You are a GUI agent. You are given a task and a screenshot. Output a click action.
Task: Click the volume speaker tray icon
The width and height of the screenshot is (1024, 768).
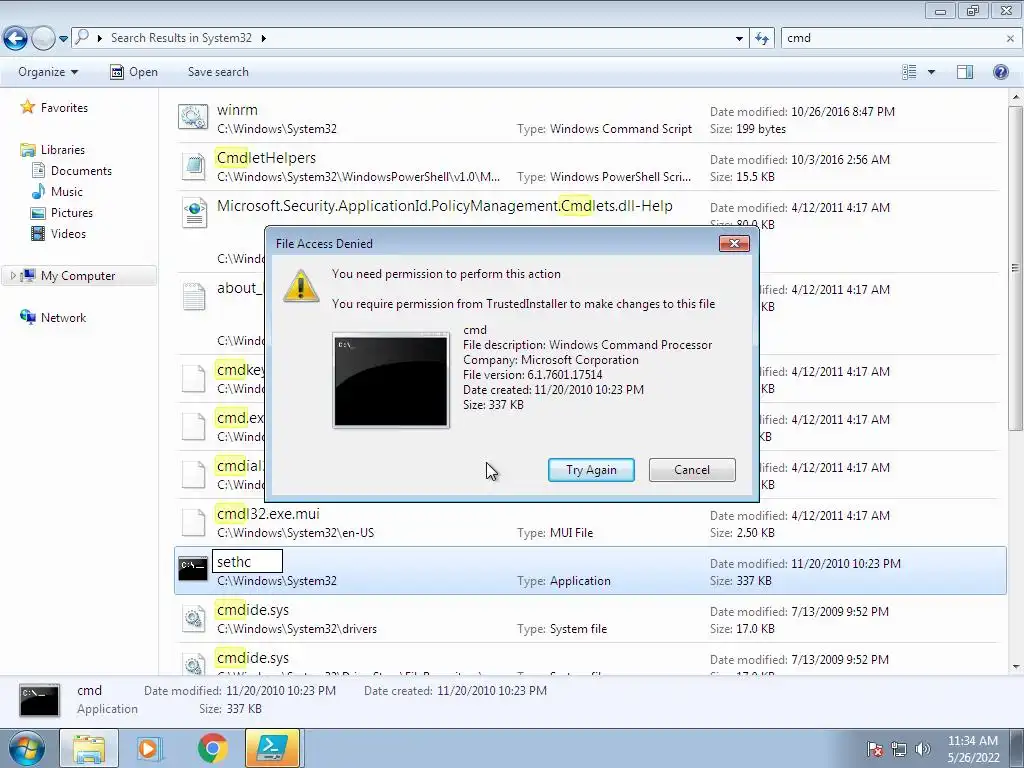point(923,749)
